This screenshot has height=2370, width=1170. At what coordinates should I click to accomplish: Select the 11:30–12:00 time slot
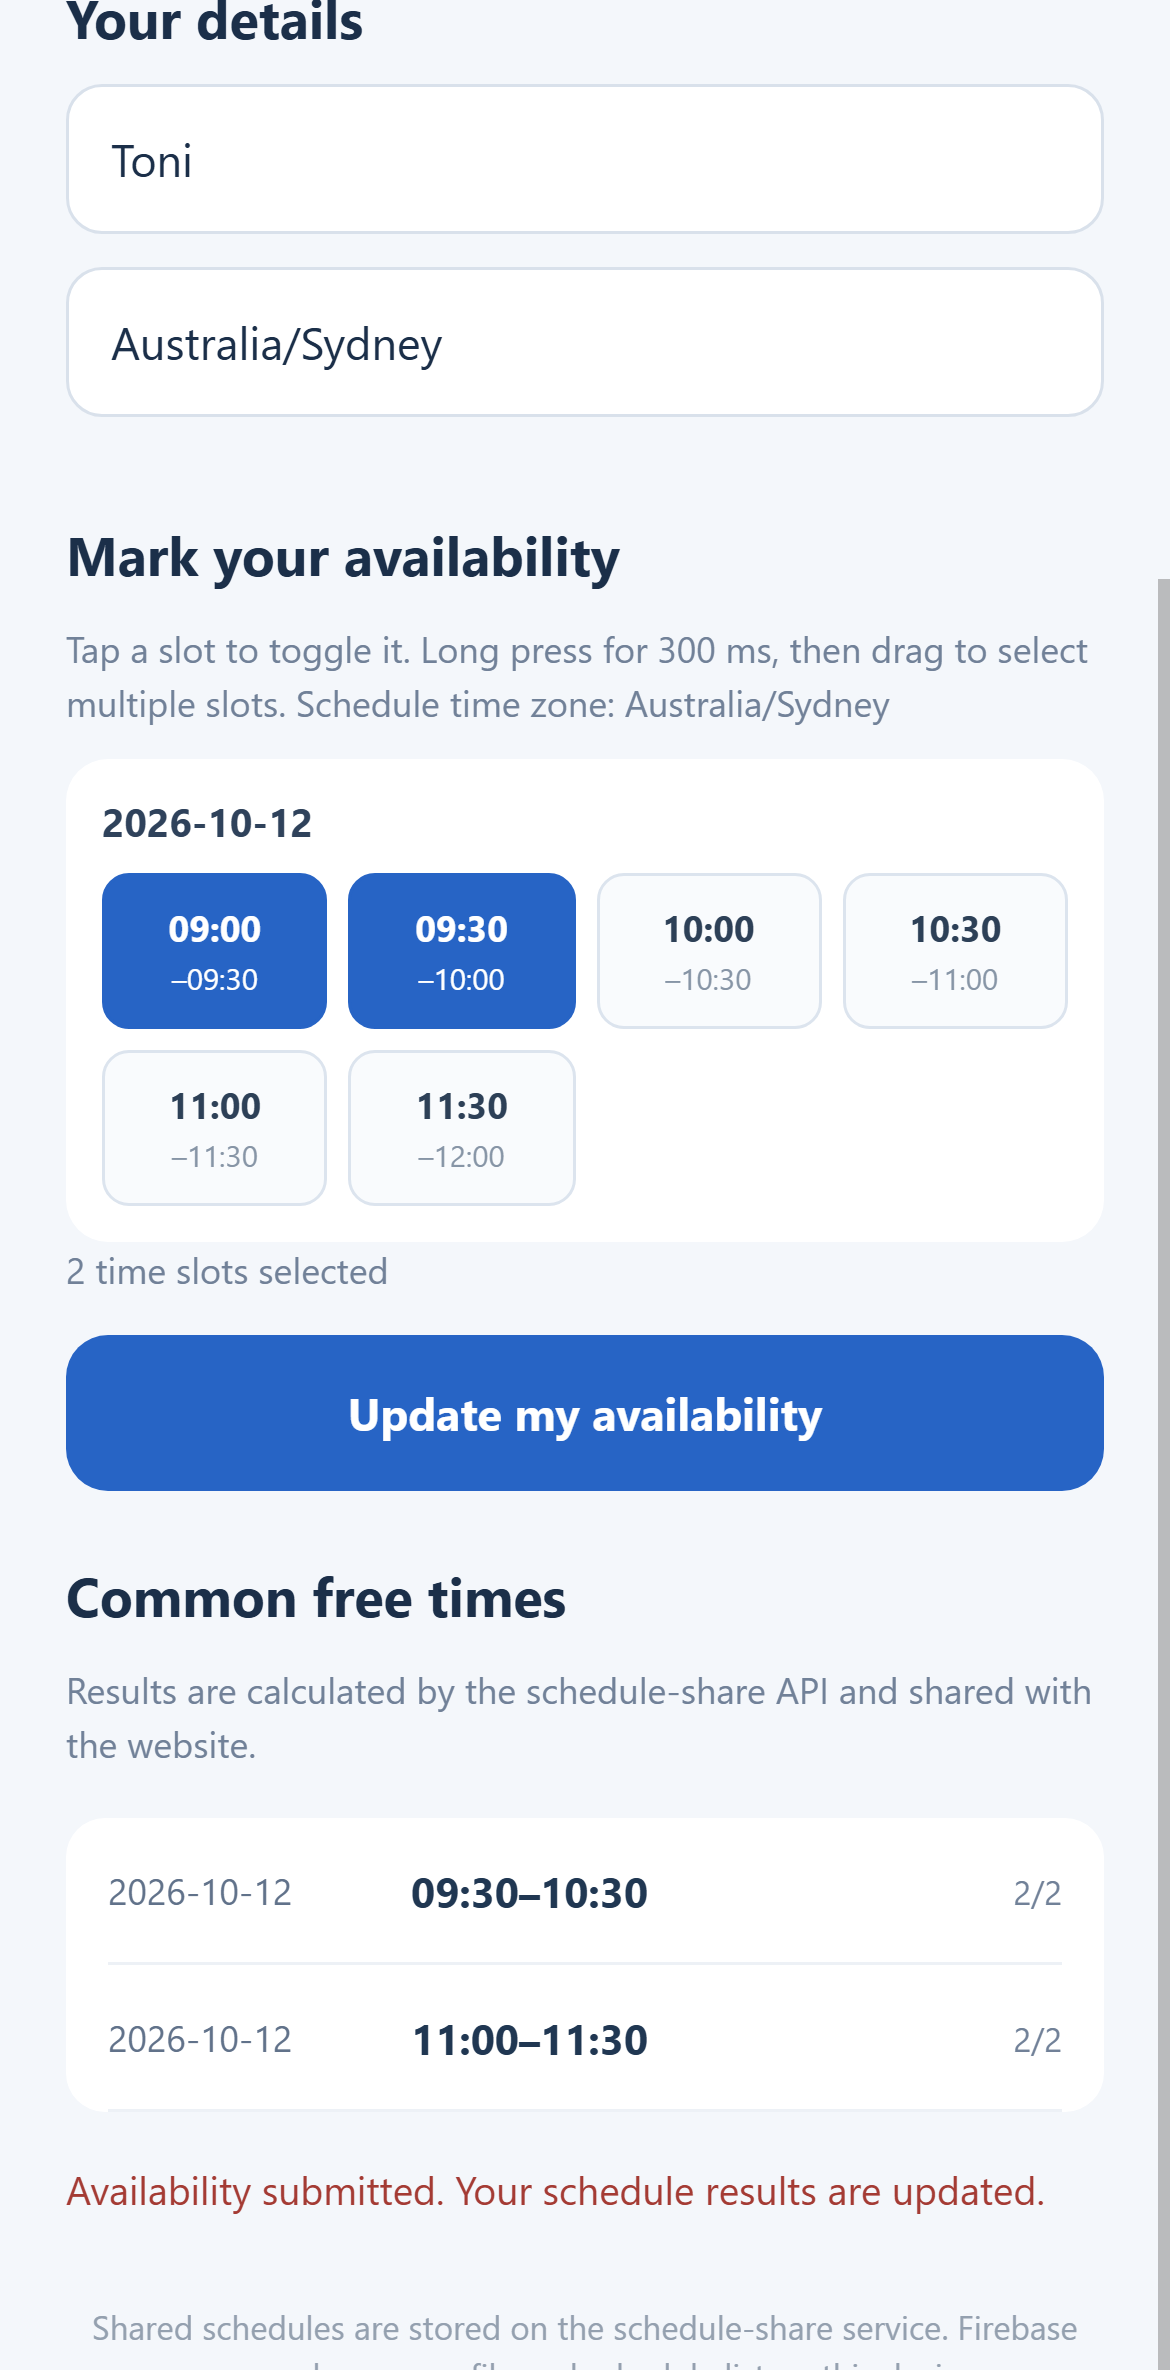tap(462, 1128)
